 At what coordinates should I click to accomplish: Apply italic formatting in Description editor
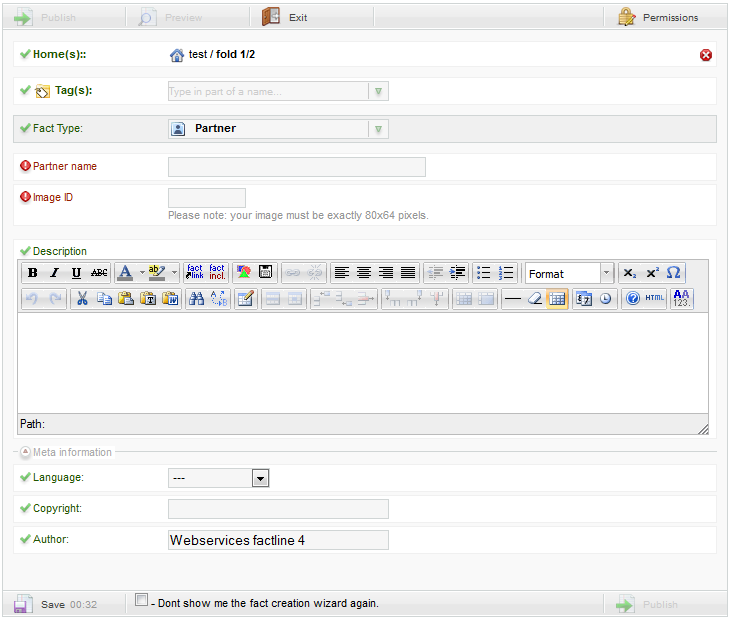click(x=55, y=273)
